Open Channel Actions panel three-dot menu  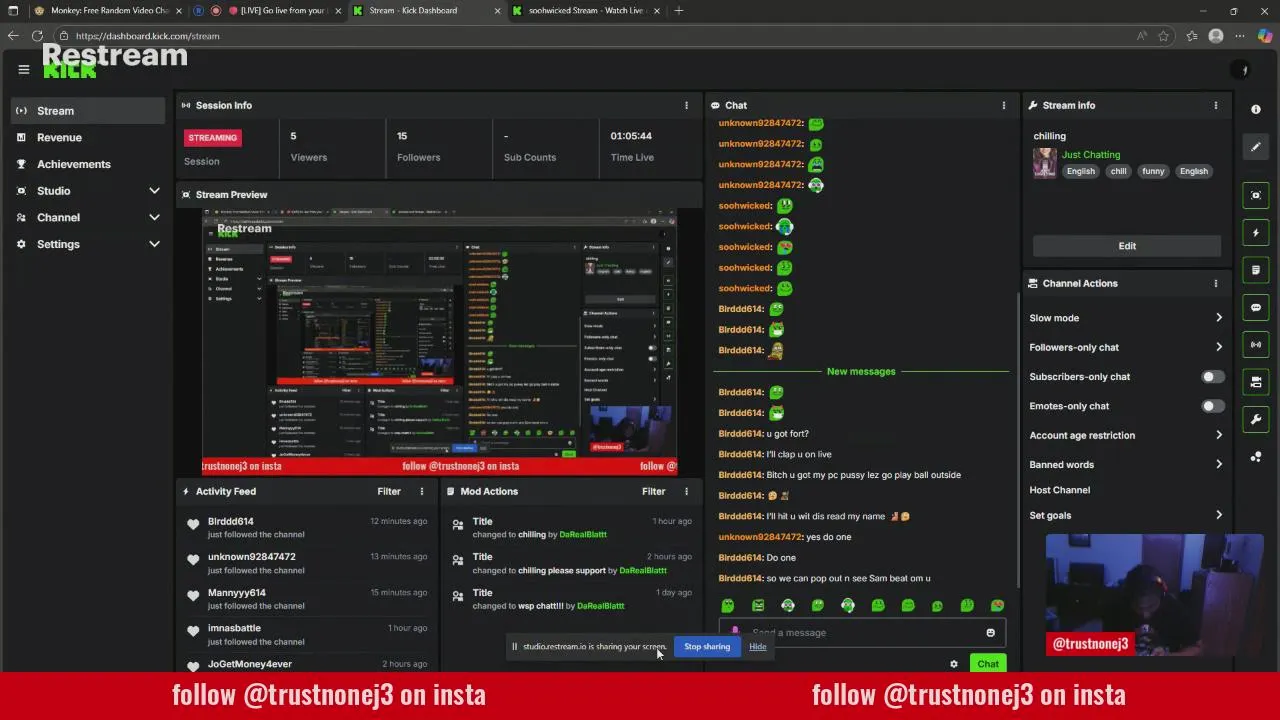click(x=1216, y=283)
